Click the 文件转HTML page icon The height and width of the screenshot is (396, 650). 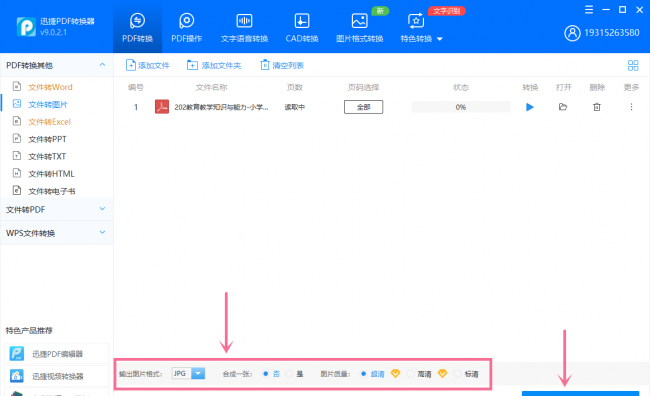[17, 173]
